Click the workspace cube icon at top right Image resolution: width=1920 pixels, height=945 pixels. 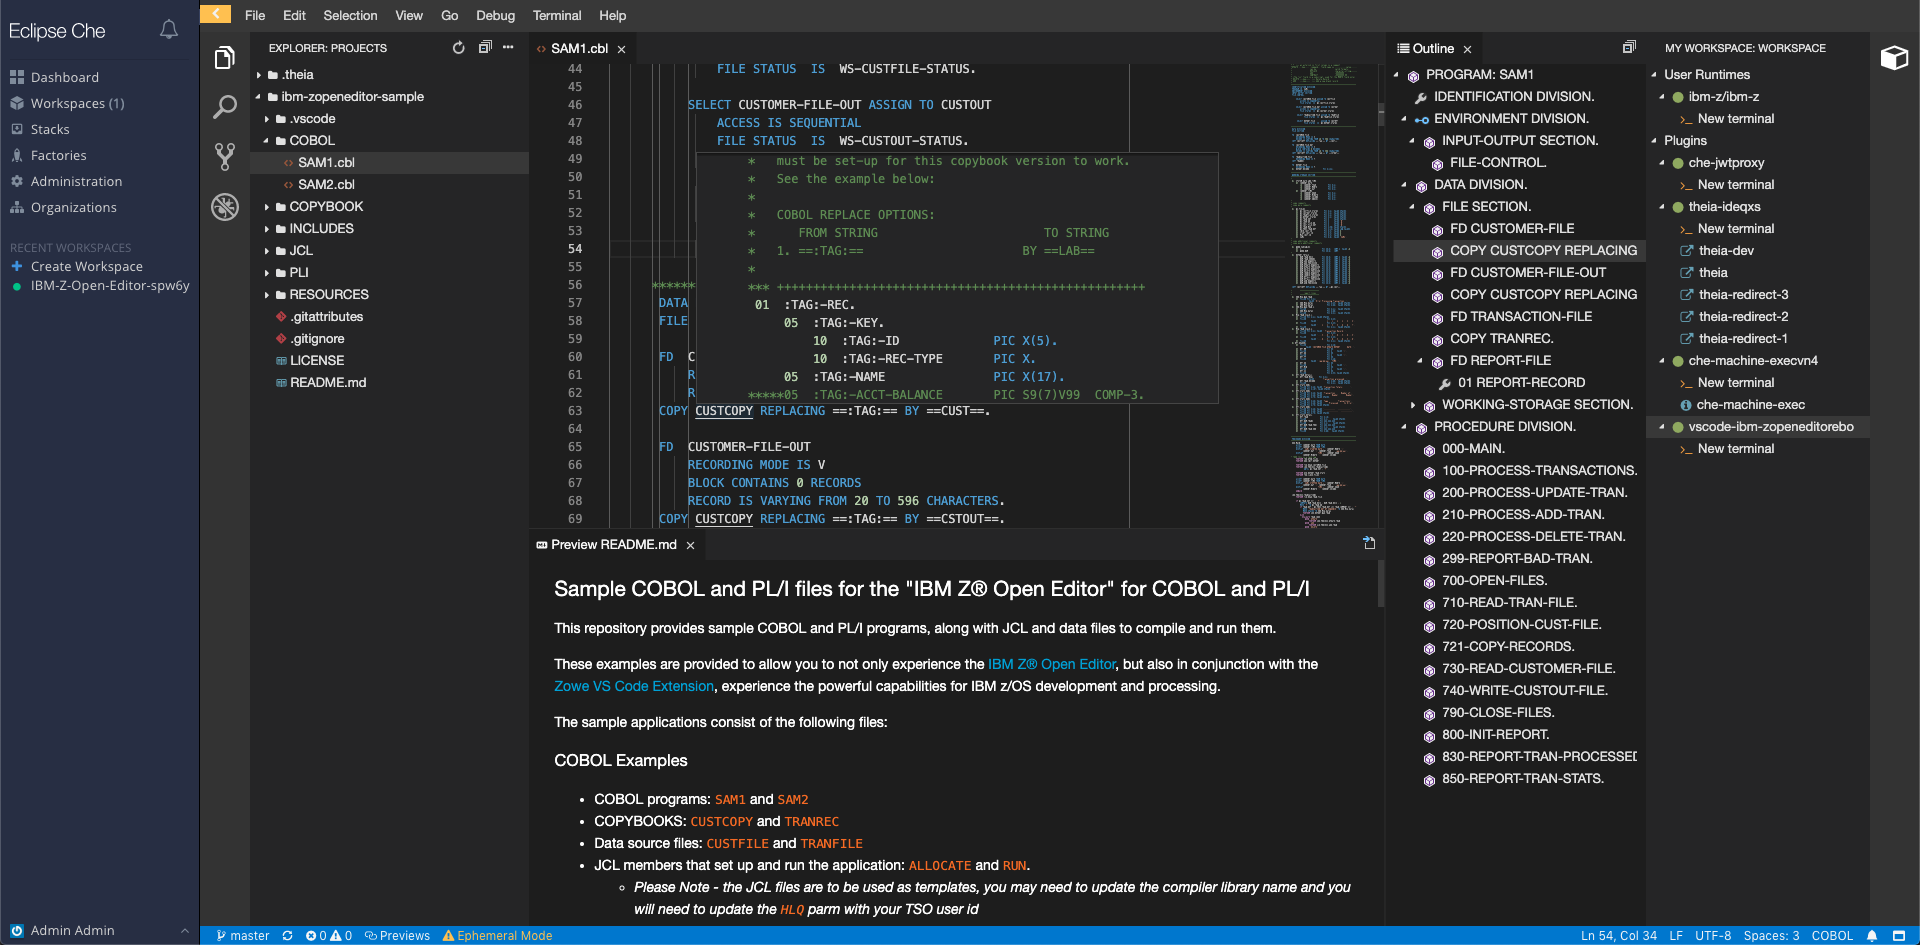pyautogui.click(x=1894, y=57)
